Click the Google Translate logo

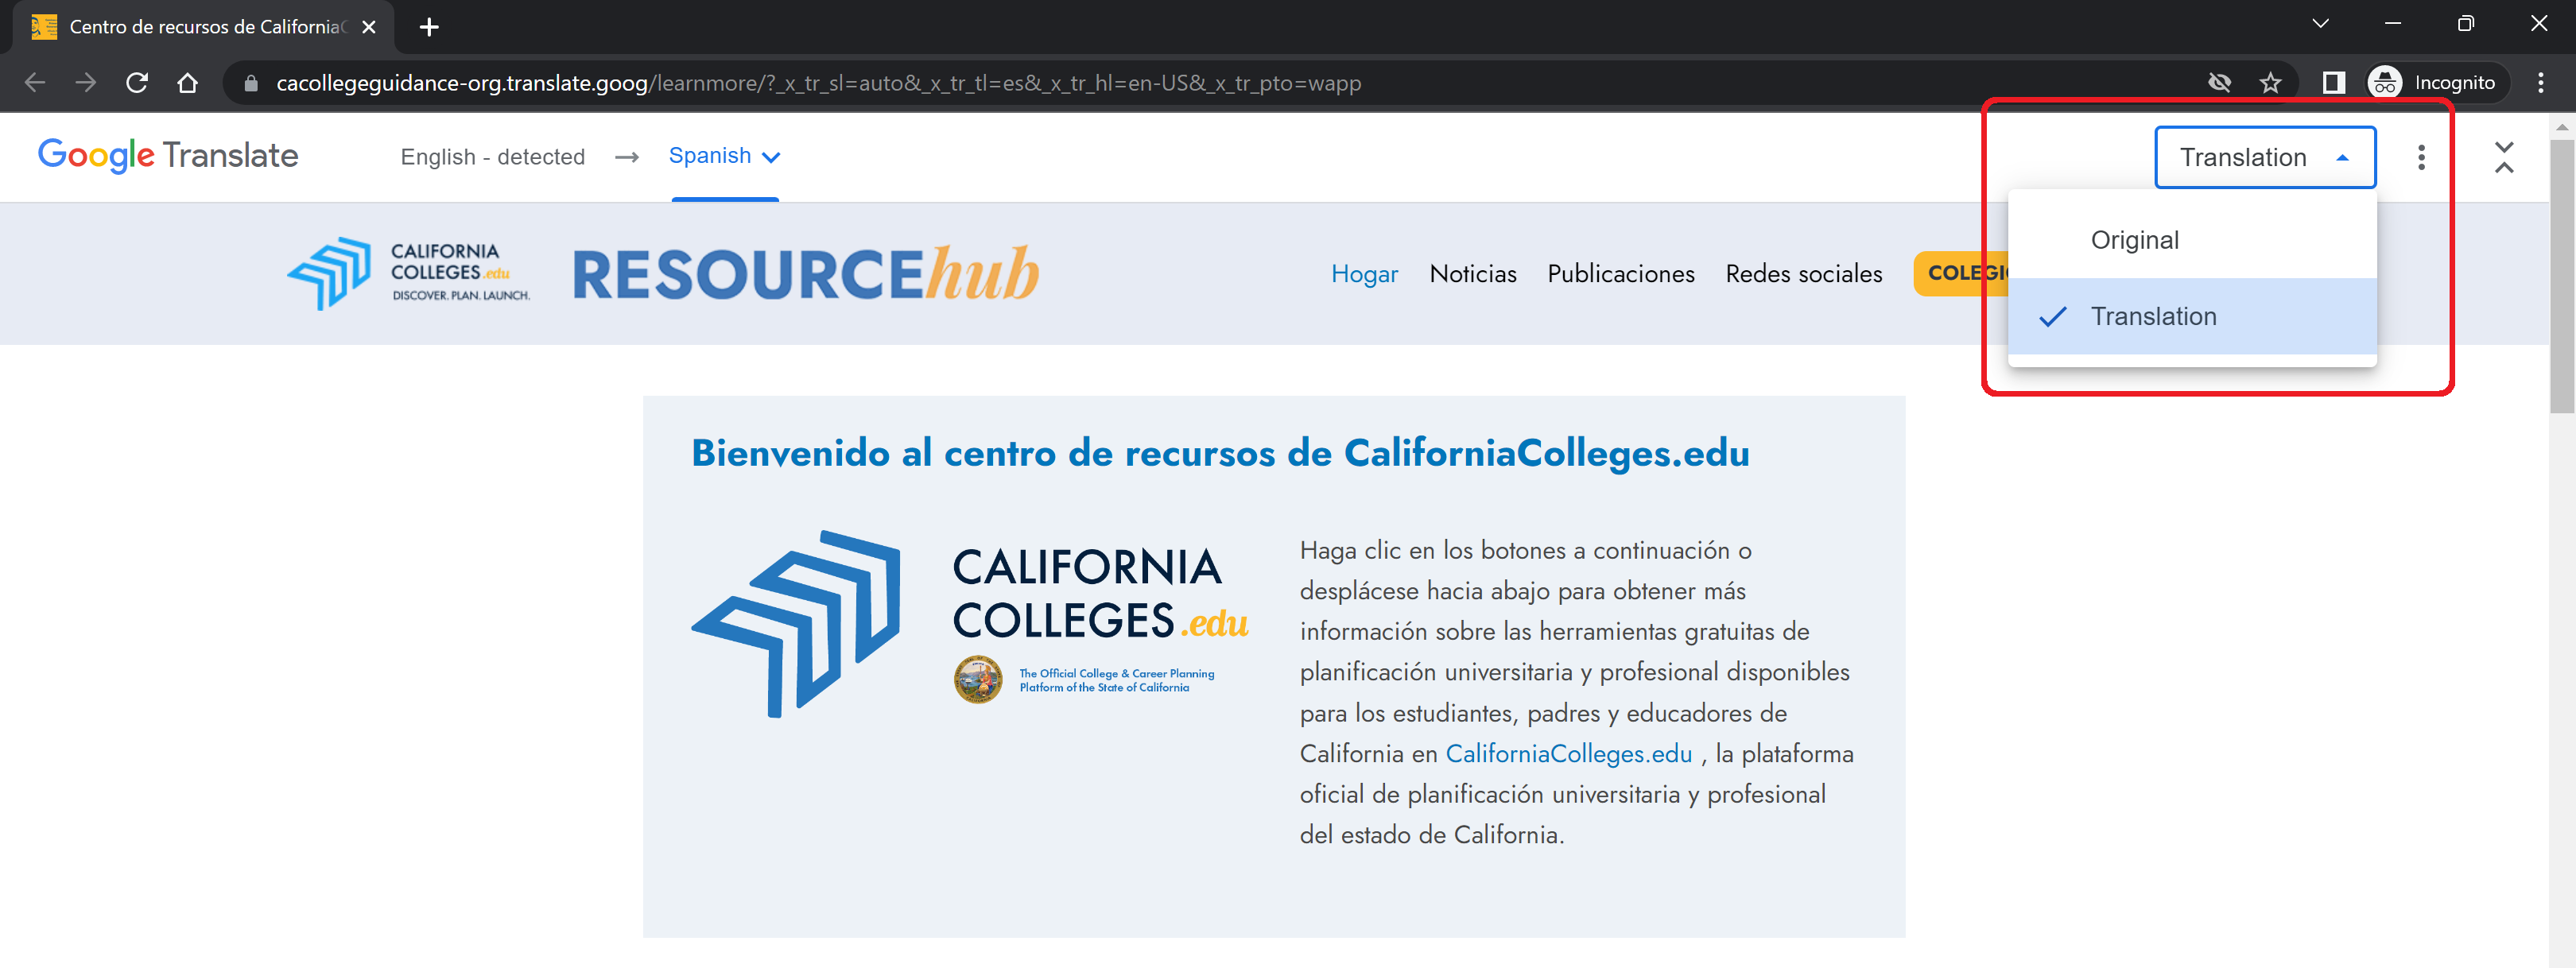pos(168,156)
